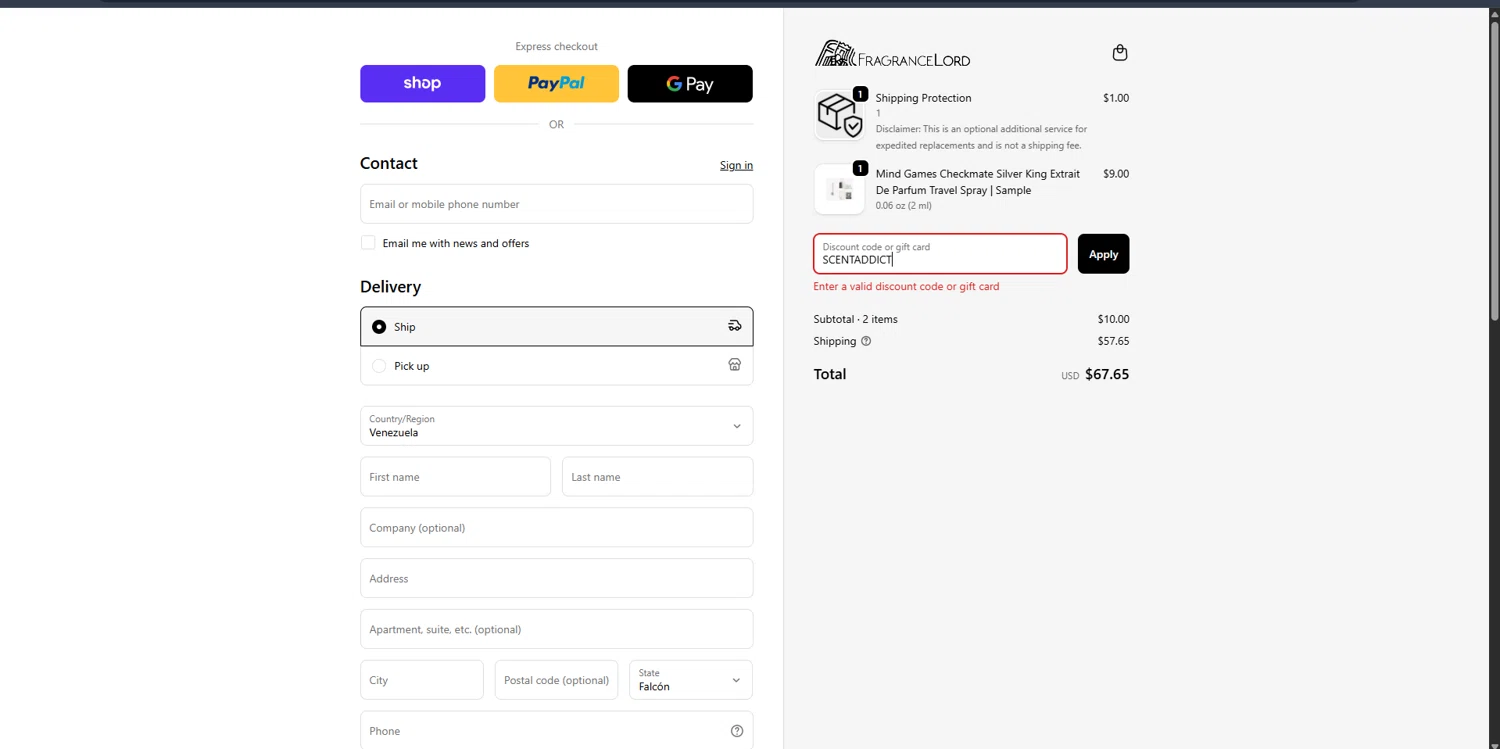Click the 0.06 oz (2 ml) size text
The height and width of the screenshot is (749, 1500).
[904, 206]
